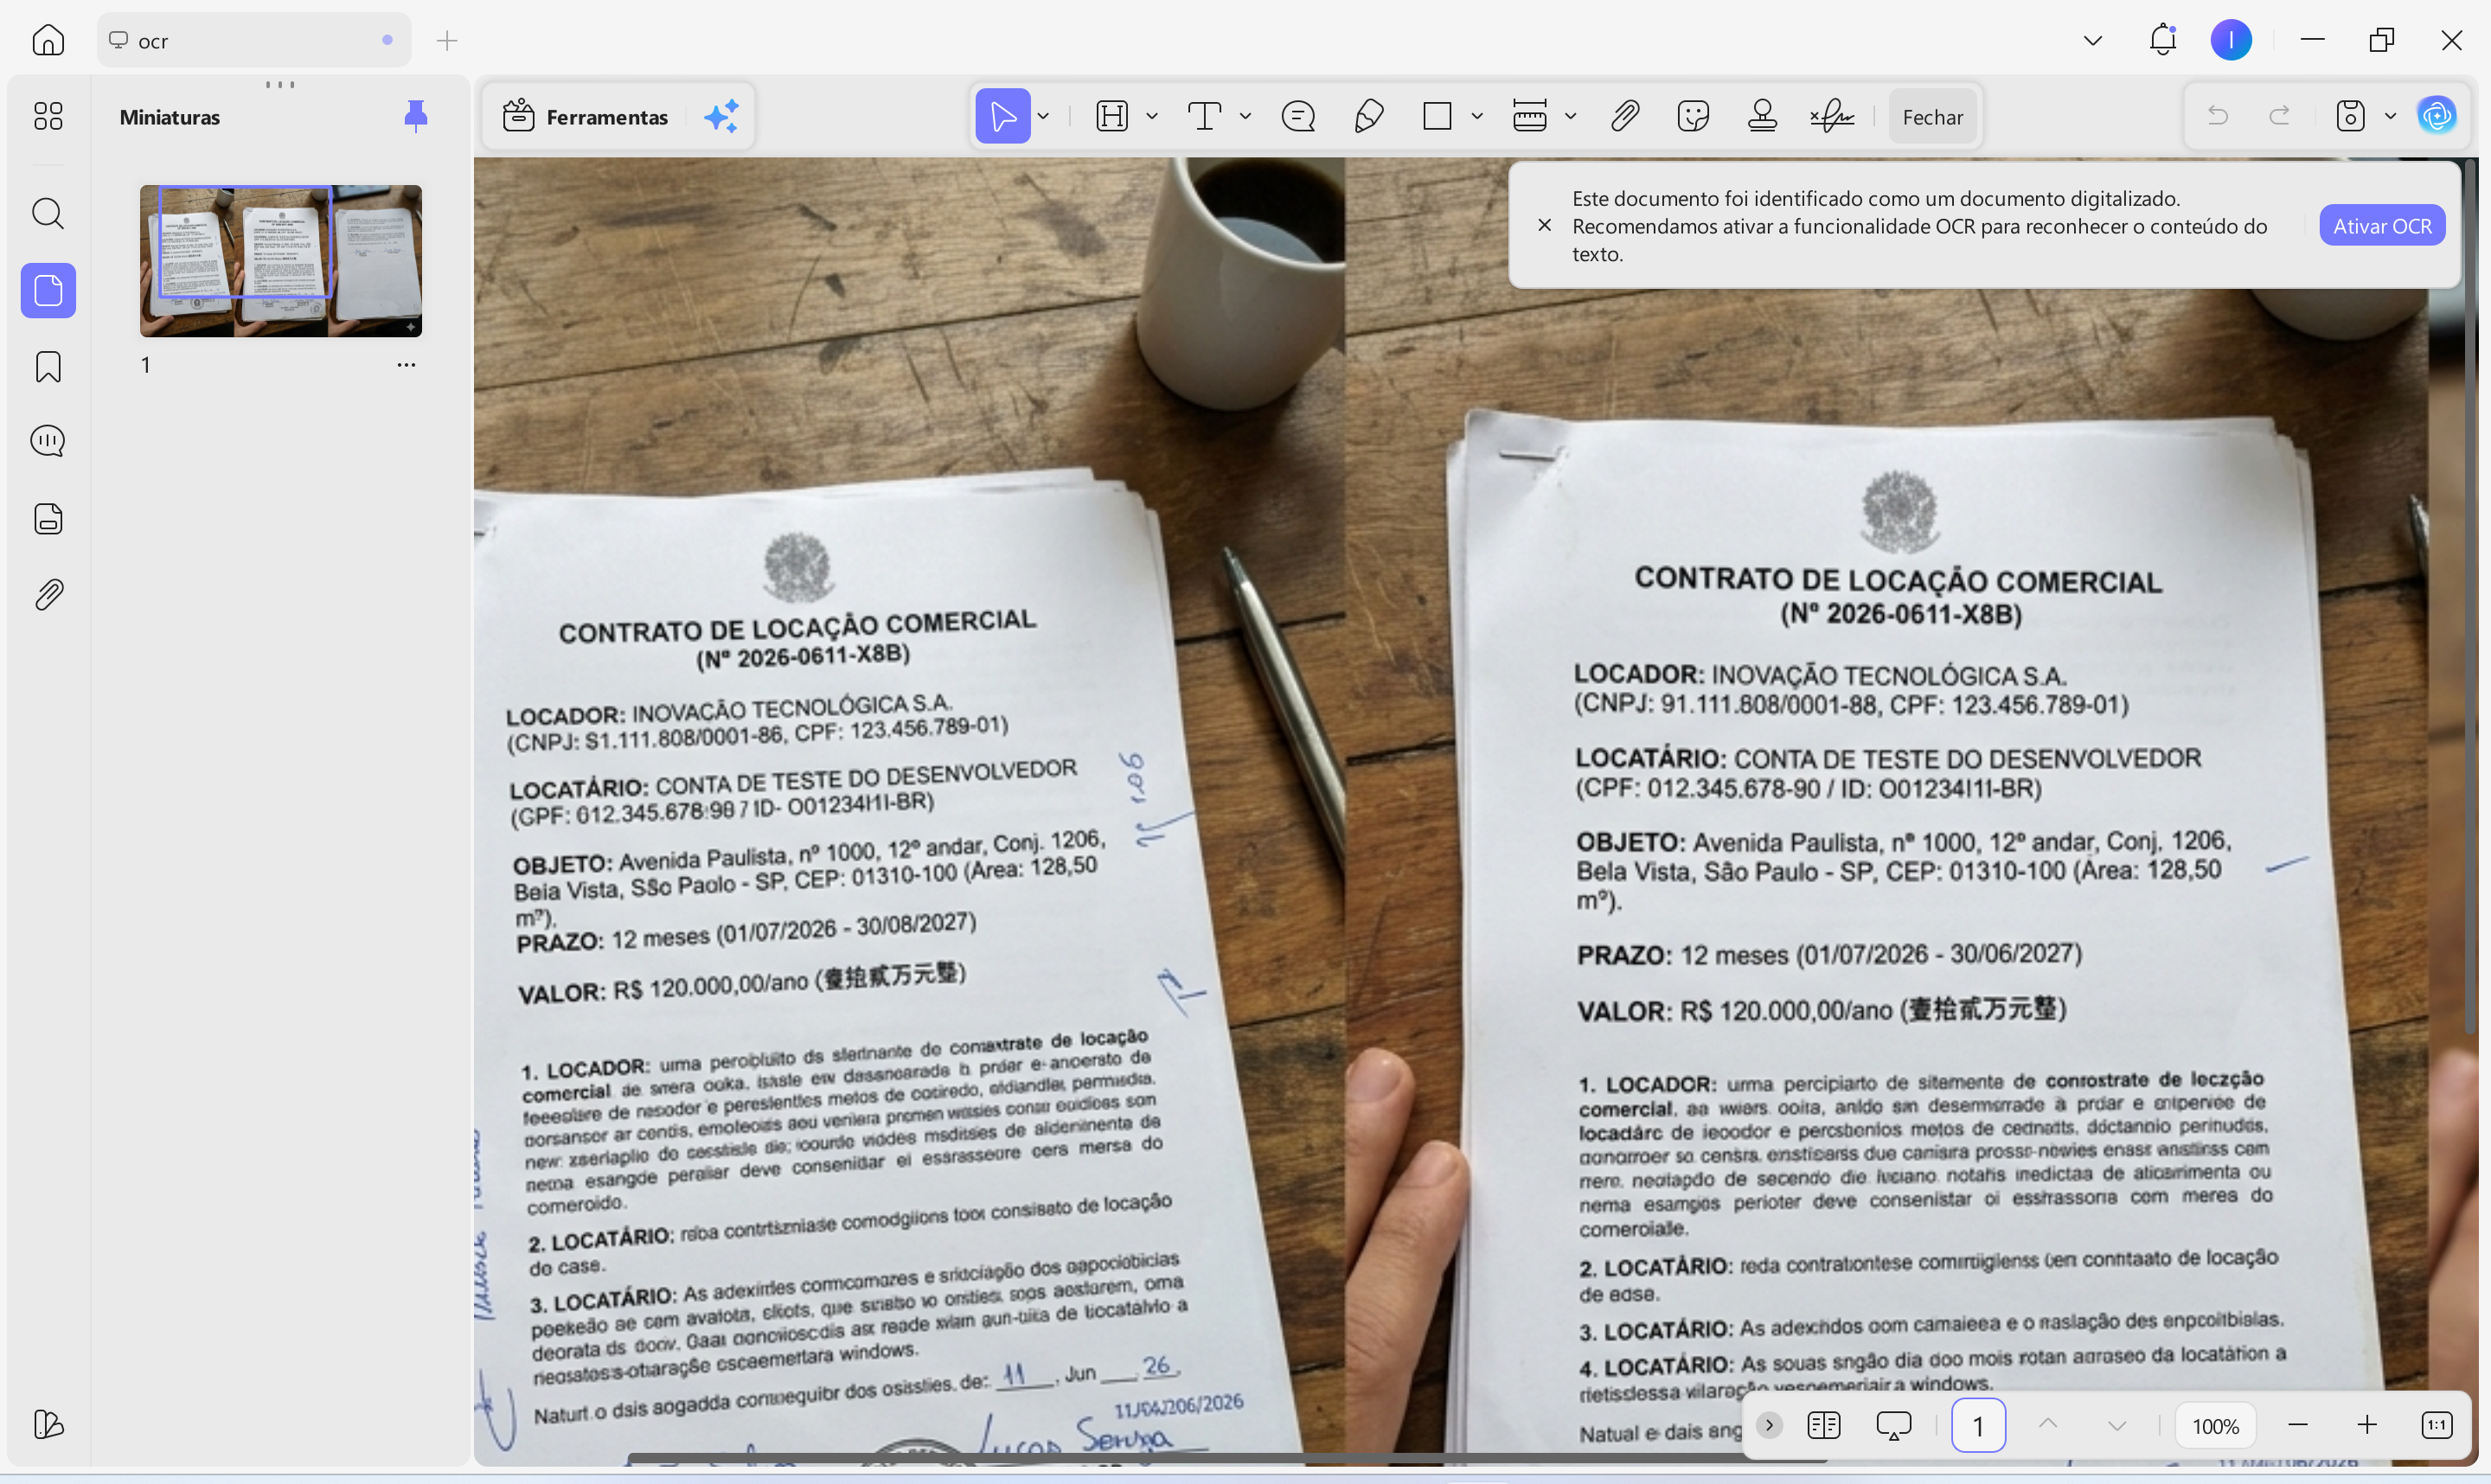Select the Text box tool
Screen dimensions: 2491x1484
coord(1204,116)
